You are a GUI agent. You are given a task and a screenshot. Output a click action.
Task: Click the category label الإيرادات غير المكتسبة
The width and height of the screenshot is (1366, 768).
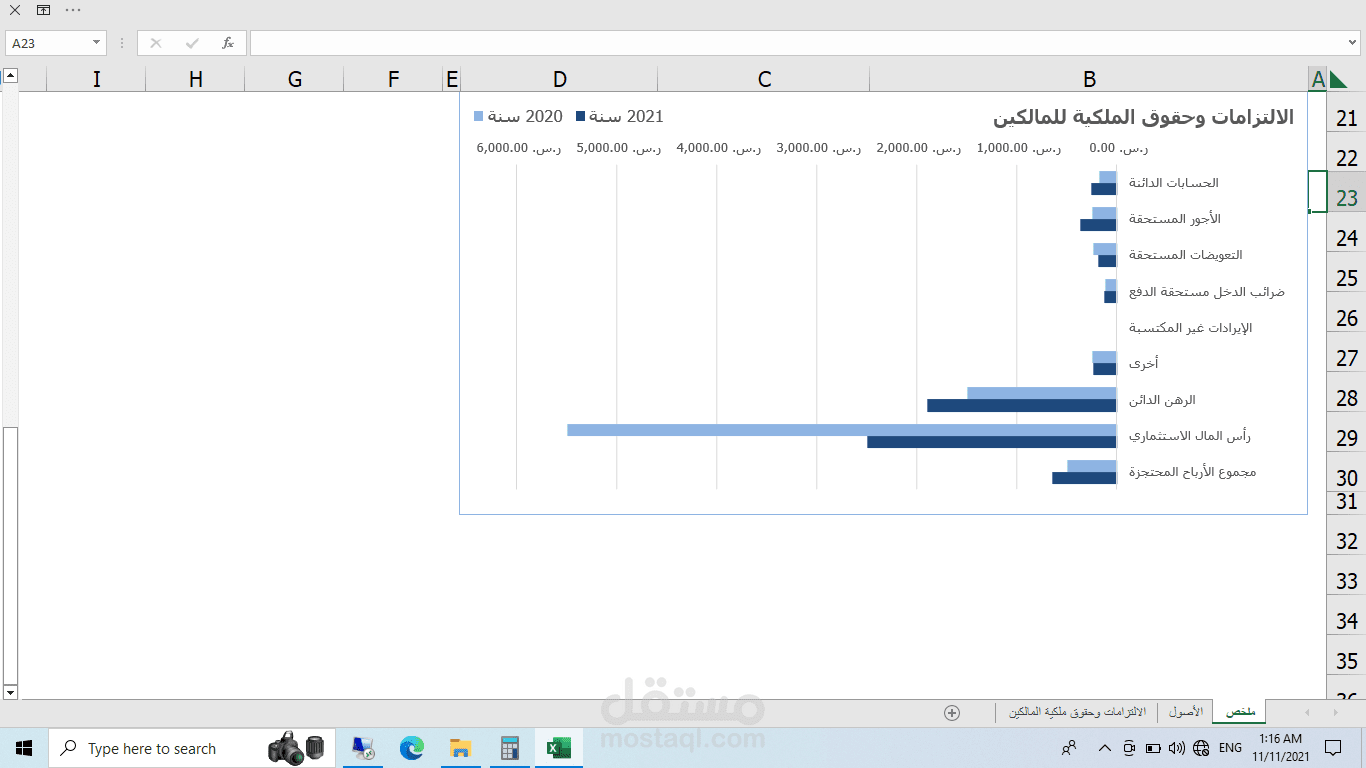pyautogui.click(x=1190, y=328)
